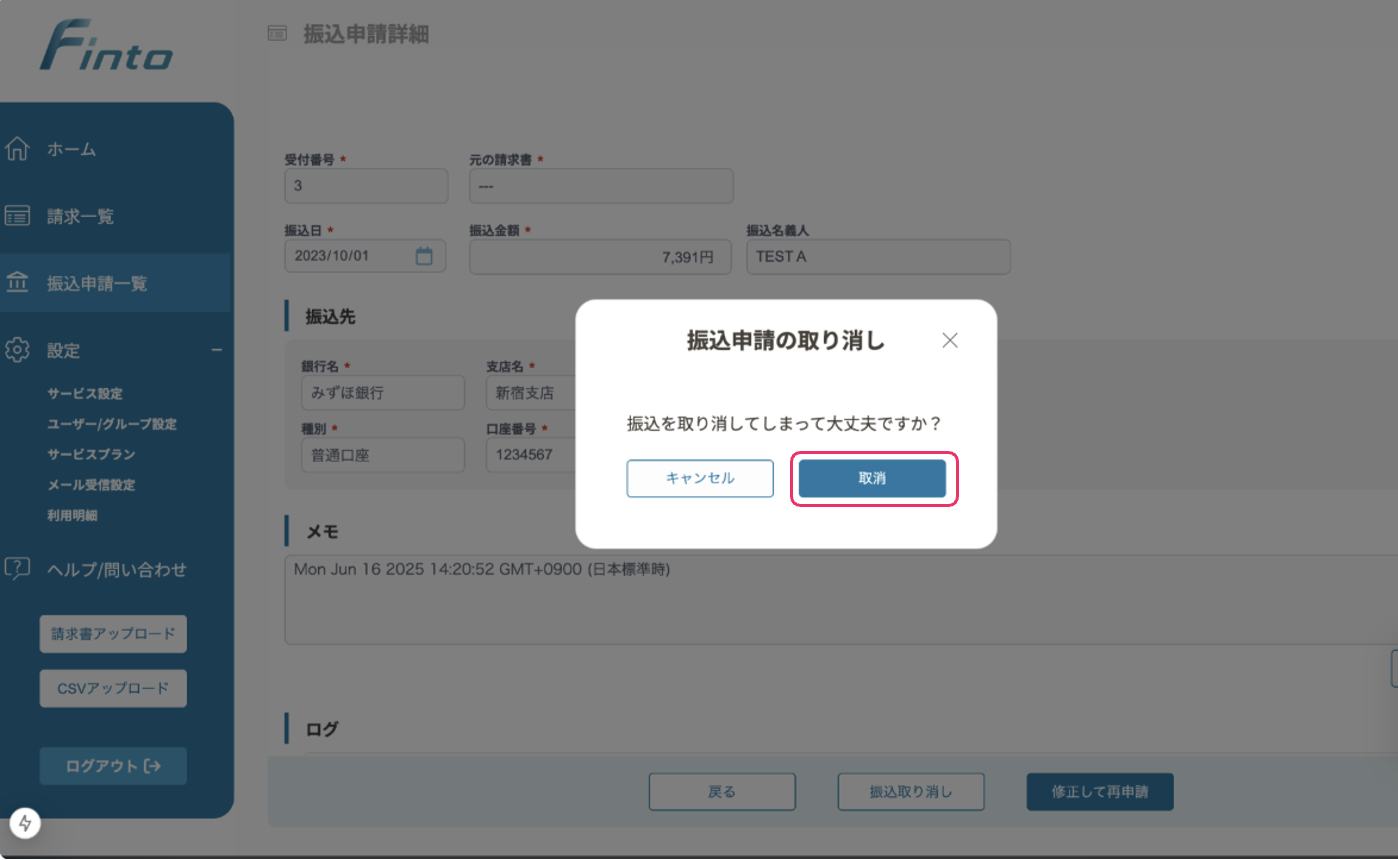Click the invoice list icon

[17, 216]
